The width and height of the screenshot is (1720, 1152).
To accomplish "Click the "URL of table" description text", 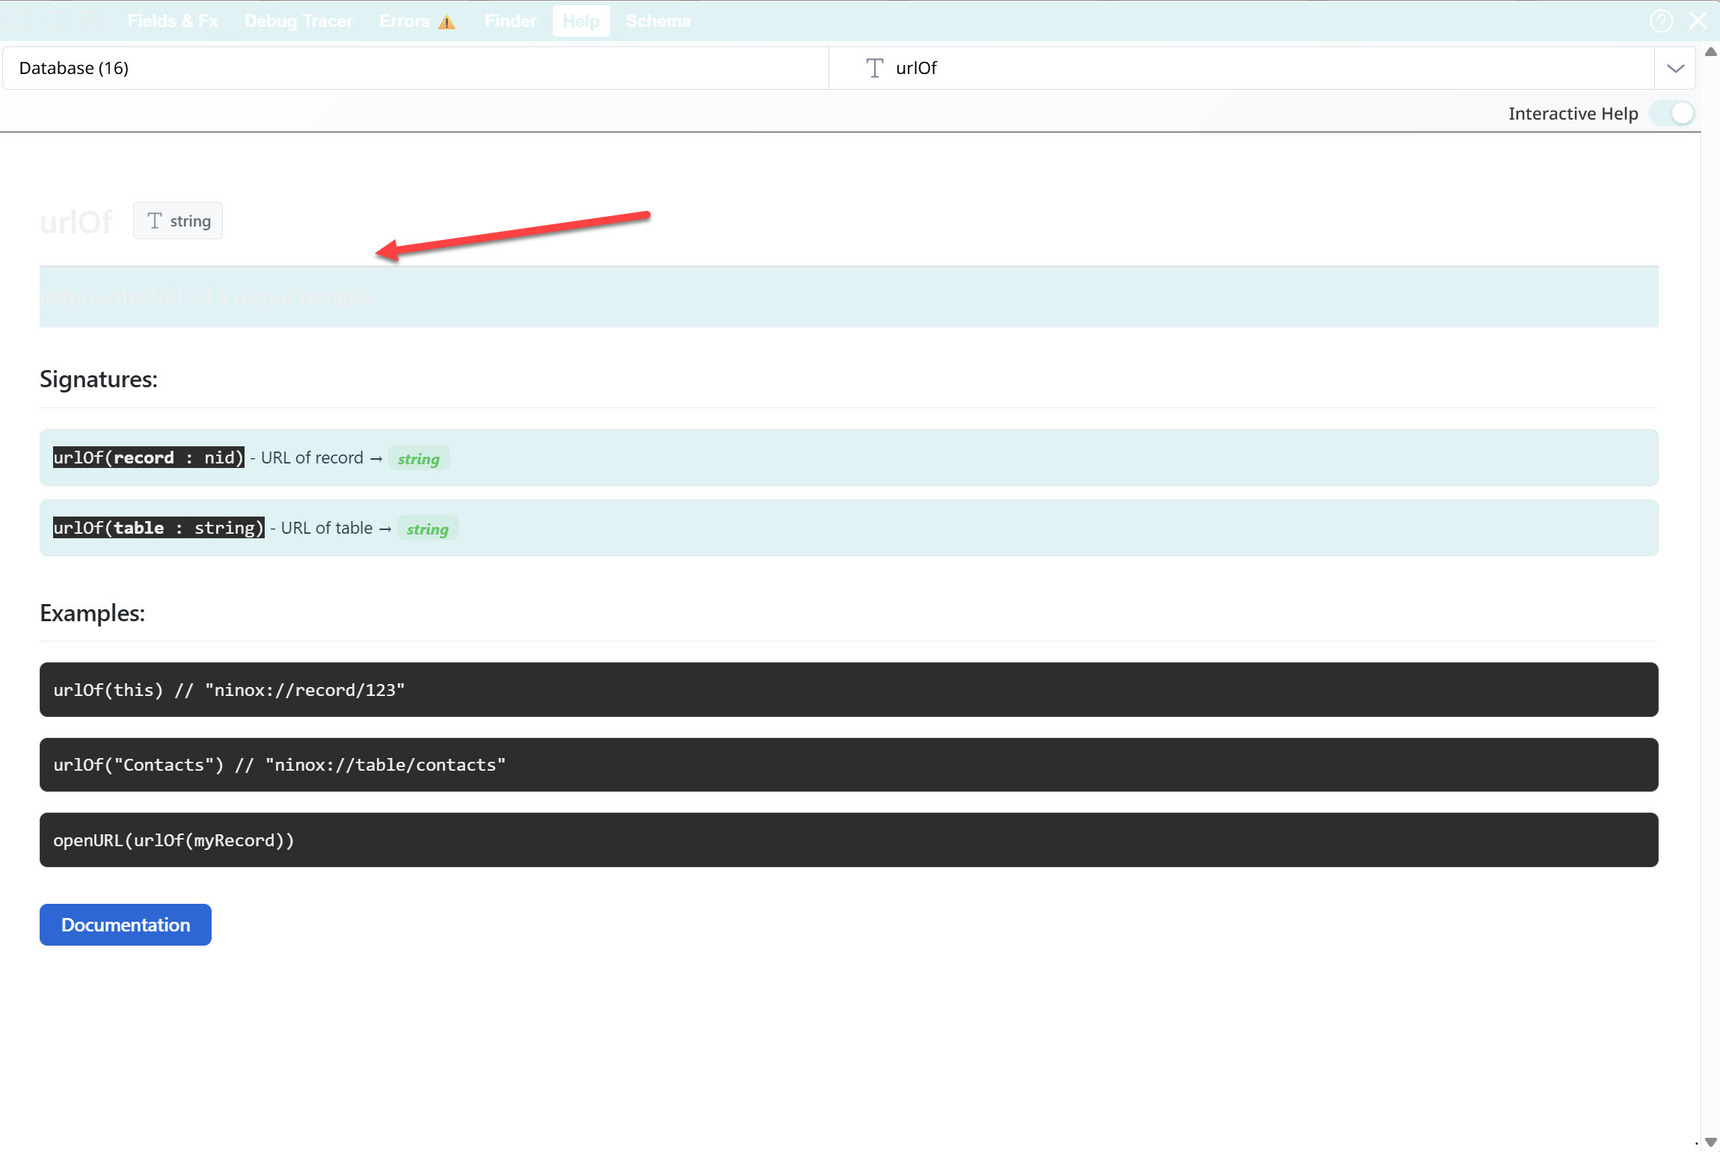I will click(x=327, y=528).
